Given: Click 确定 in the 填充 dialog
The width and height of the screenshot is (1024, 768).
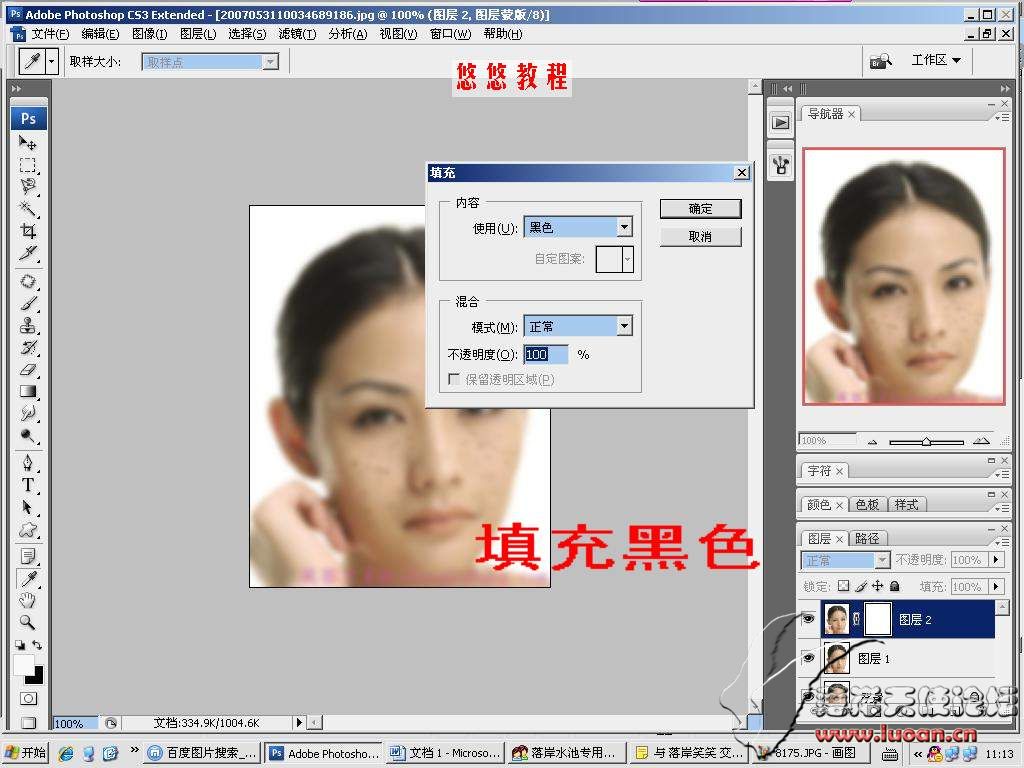Looking at the screenshot, I should point(701,209).
